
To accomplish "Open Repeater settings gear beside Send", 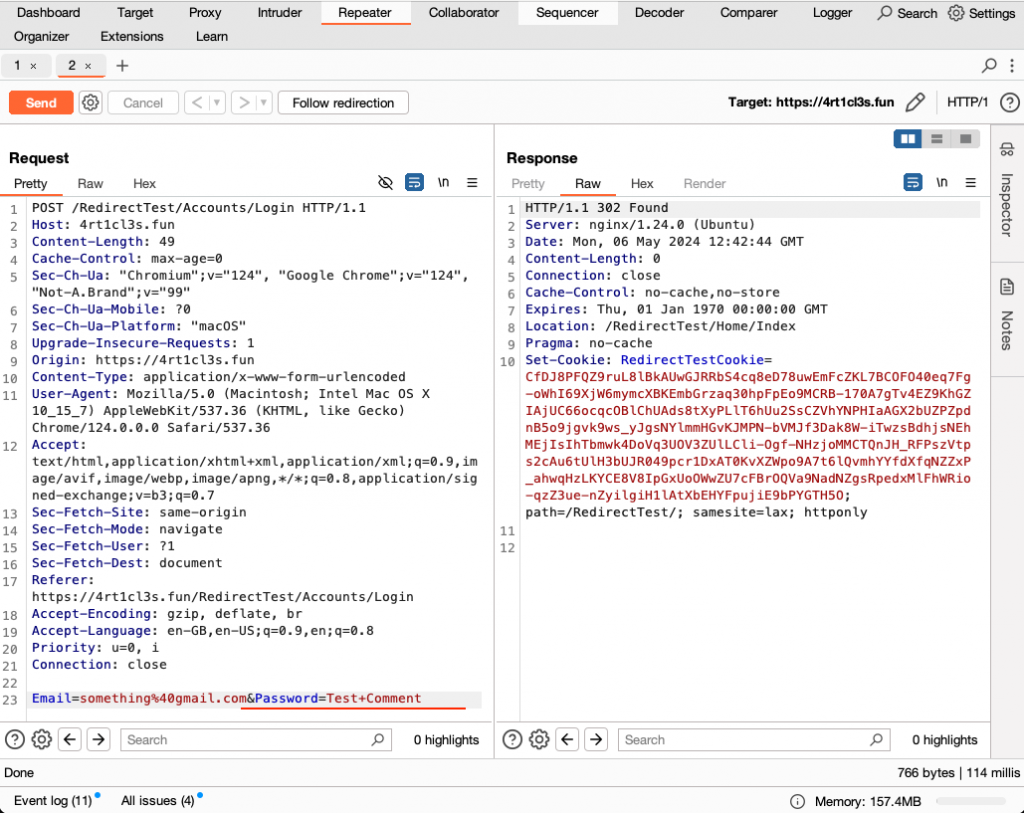I will click(91, 102).
